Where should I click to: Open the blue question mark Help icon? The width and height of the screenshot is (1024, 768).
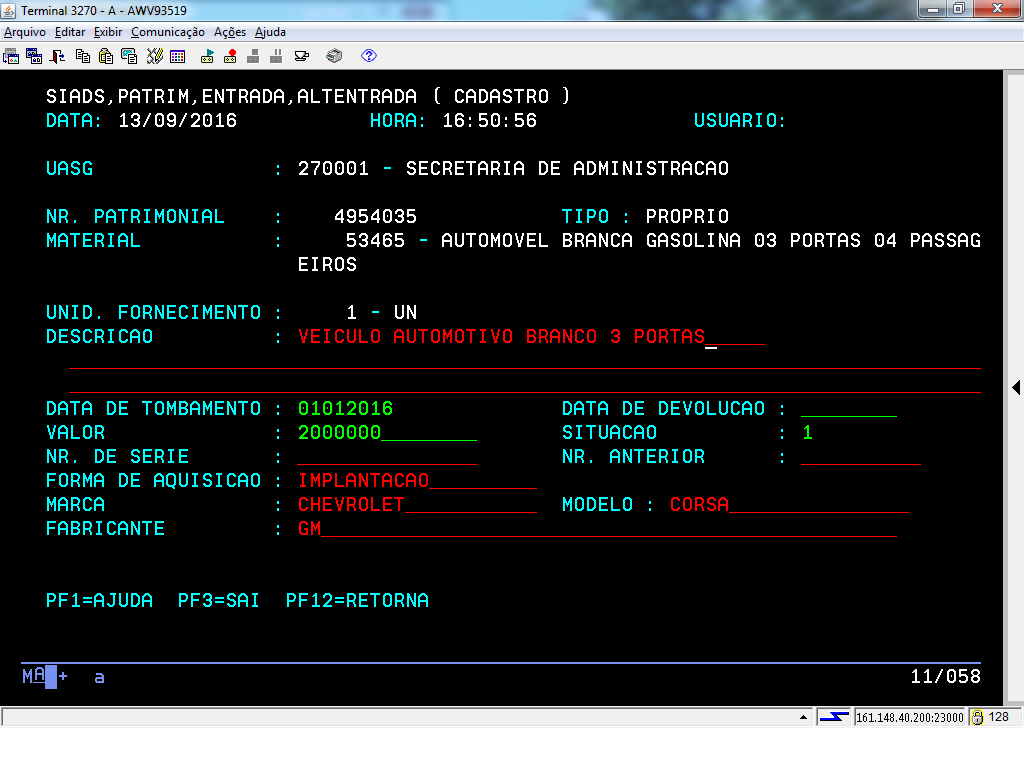click(369, 56)
